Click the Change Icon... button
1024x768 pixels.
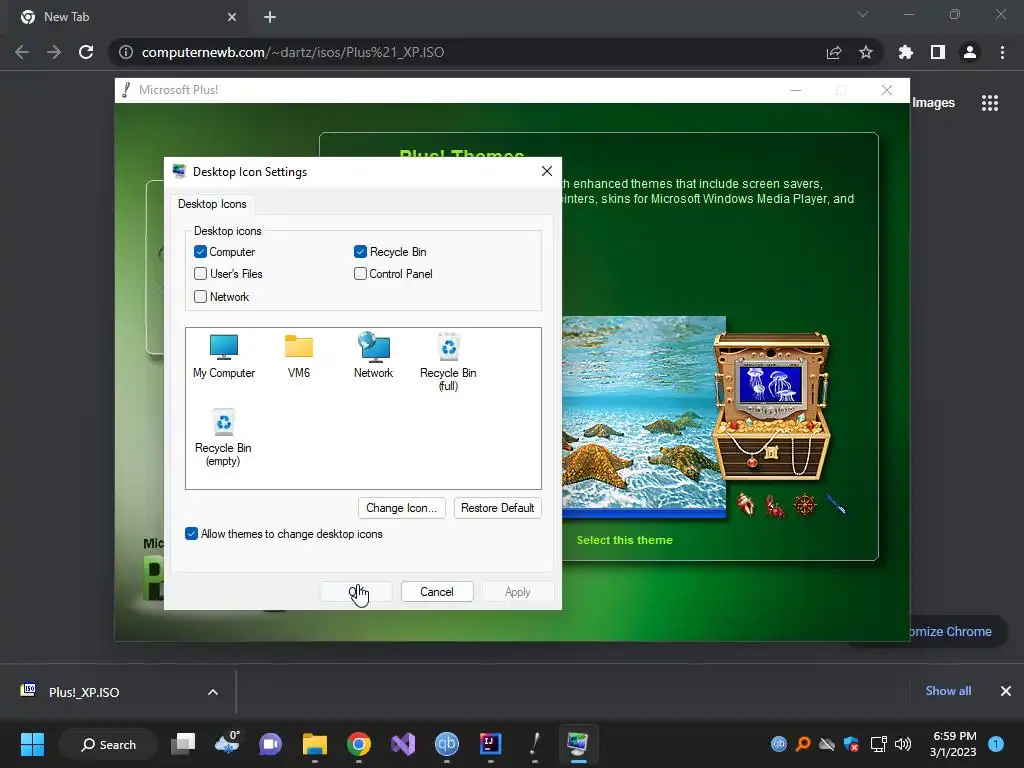tap(402, 507)
